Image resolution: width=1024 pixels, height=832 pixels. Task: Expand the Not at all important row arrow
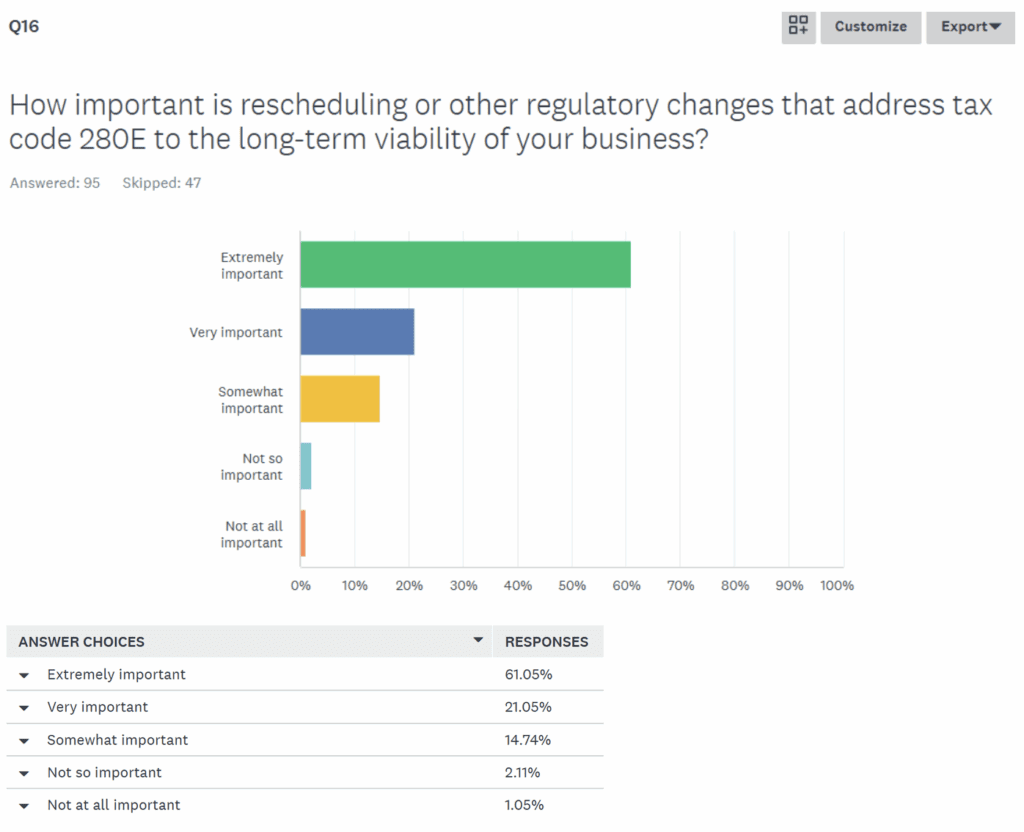tap(25, 806)
